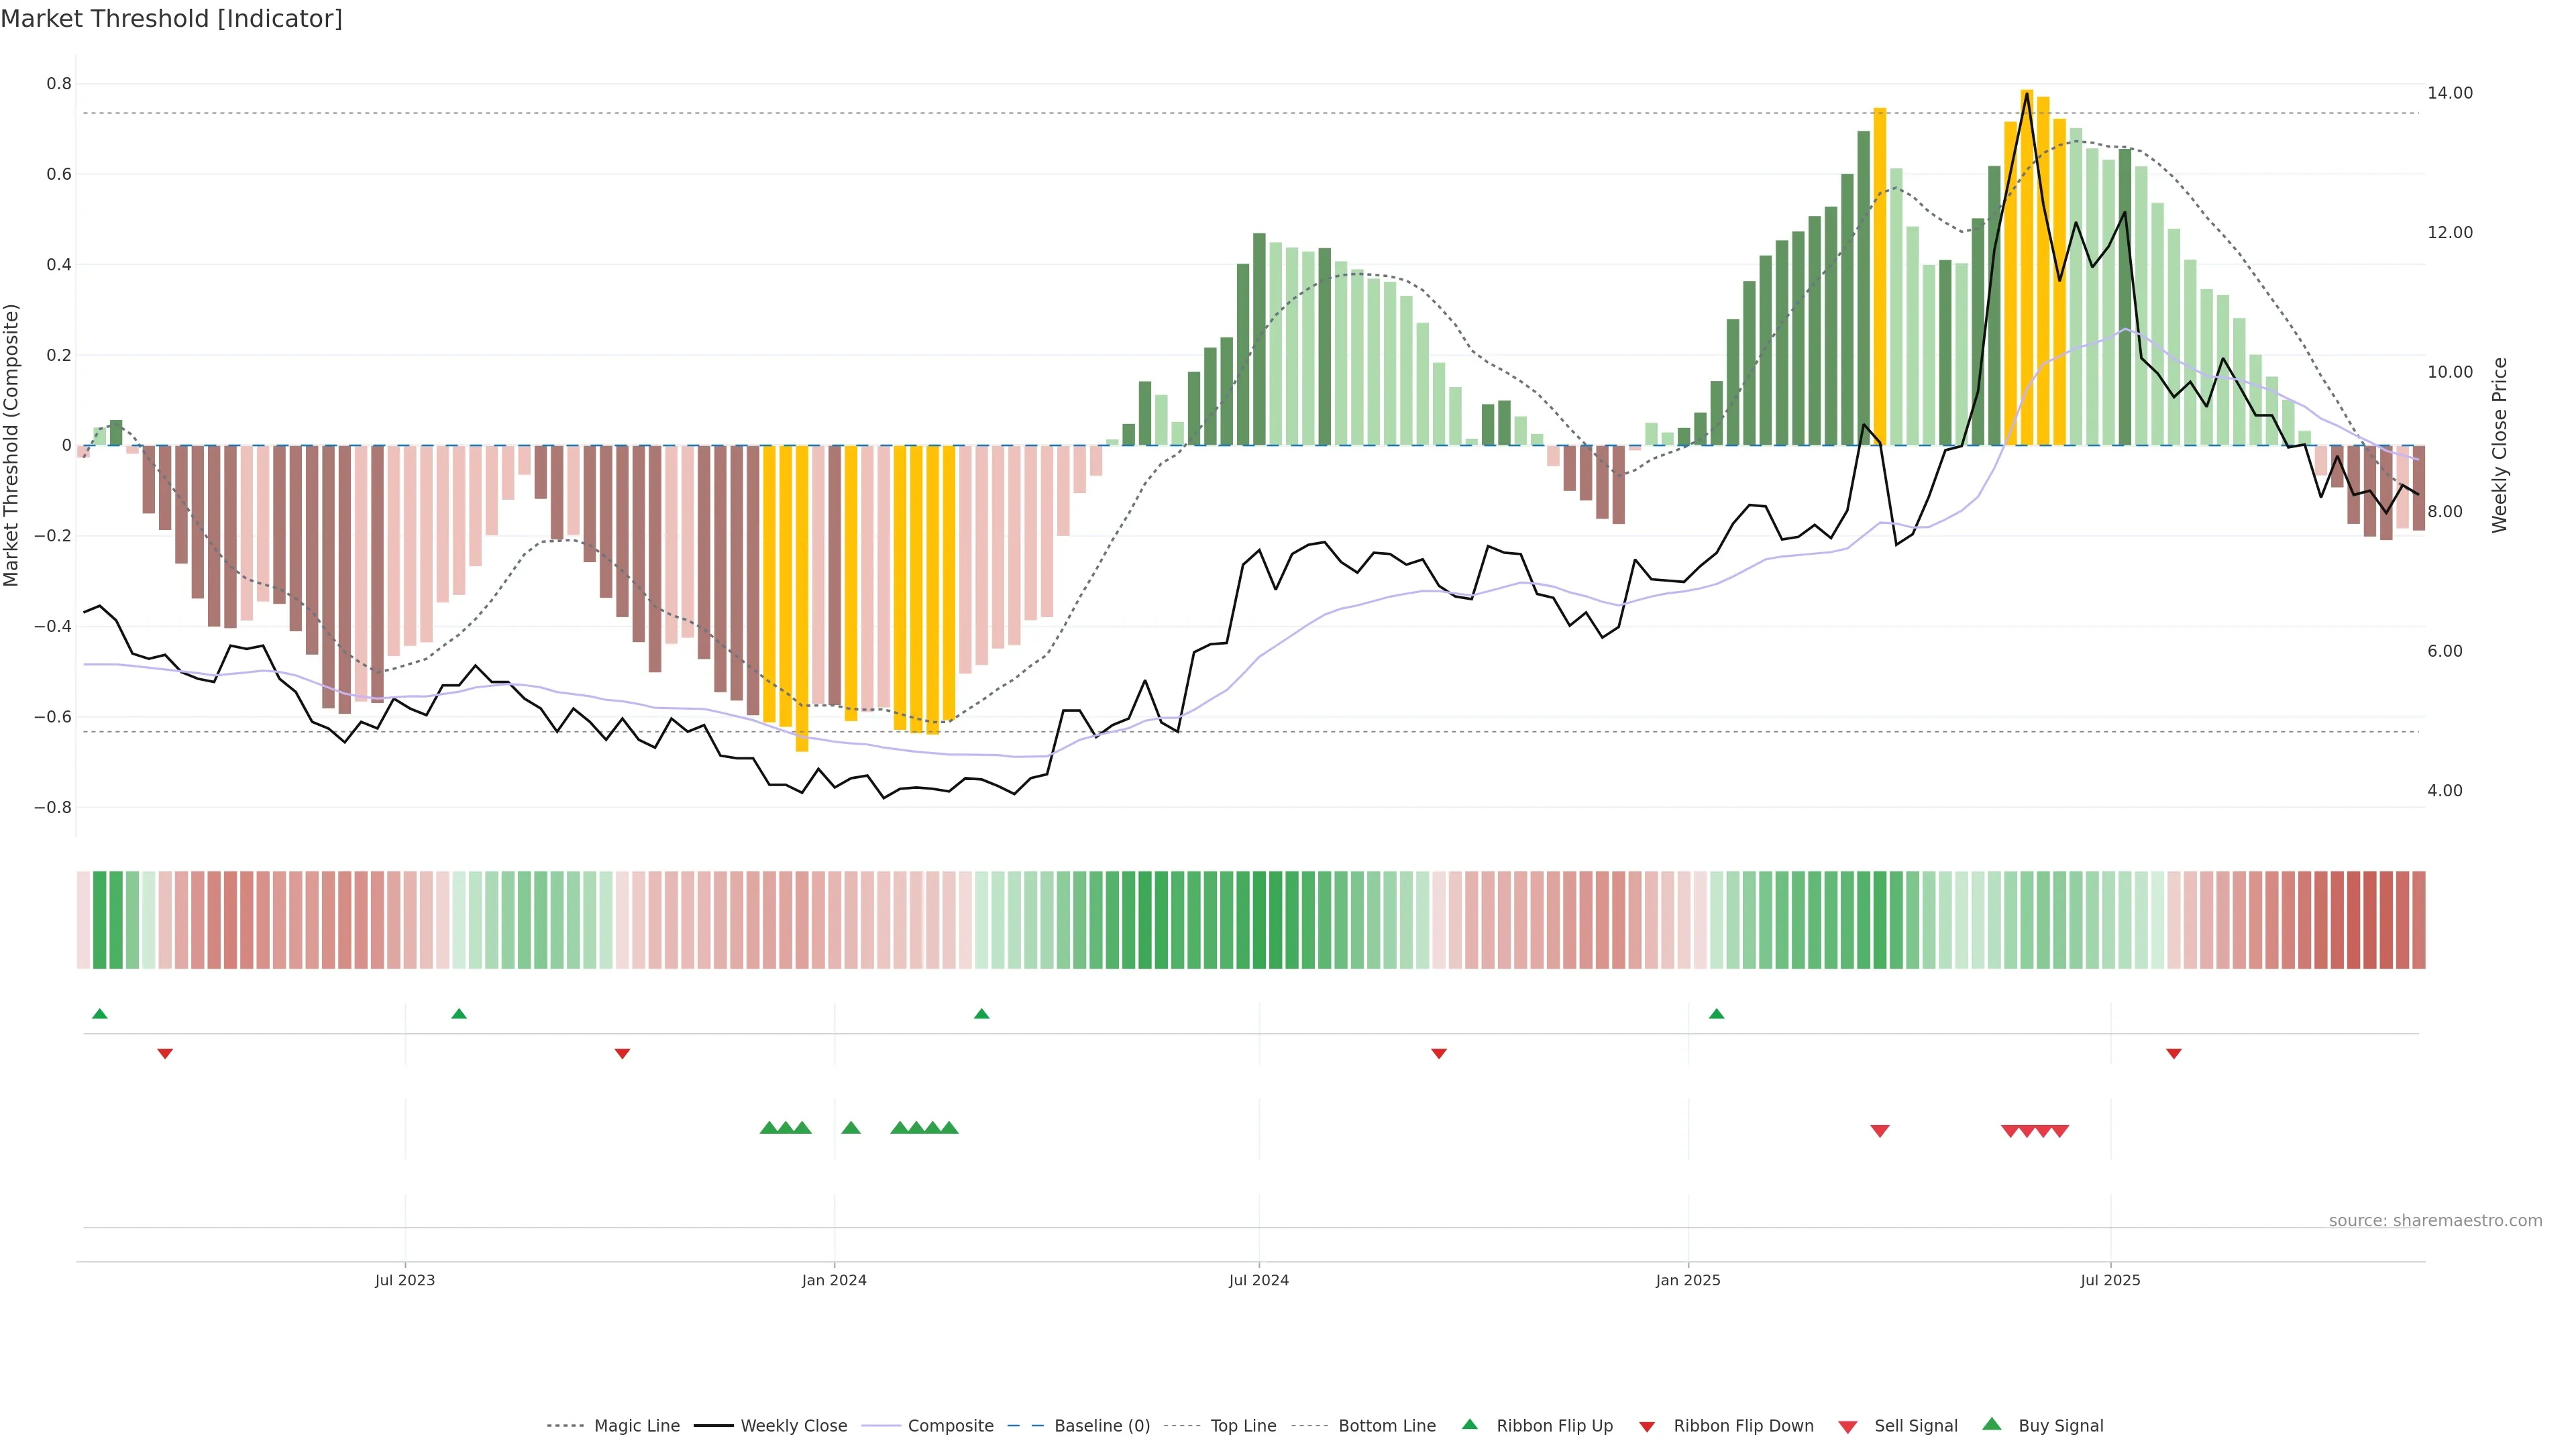Image resolution: width=2576 pixels, height=1449 pixels.
Task: Toggle the Weekly Close legend entry
Action: point(793,1426)
